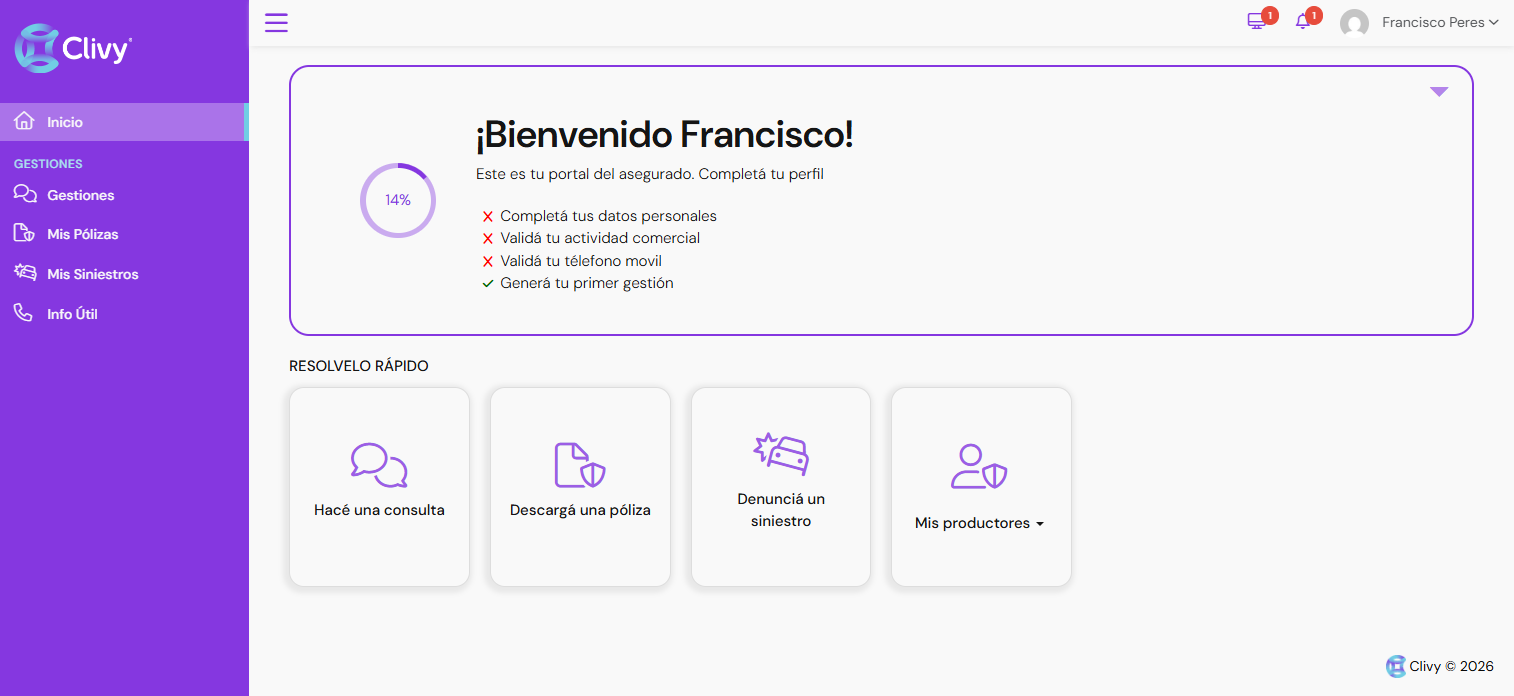Click the speech bubbles consultation icon
1514x696 pixels.
click(x=379, y=465)
